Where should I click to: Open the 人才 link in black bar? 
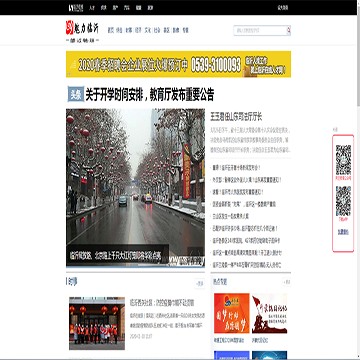[92, 8]
